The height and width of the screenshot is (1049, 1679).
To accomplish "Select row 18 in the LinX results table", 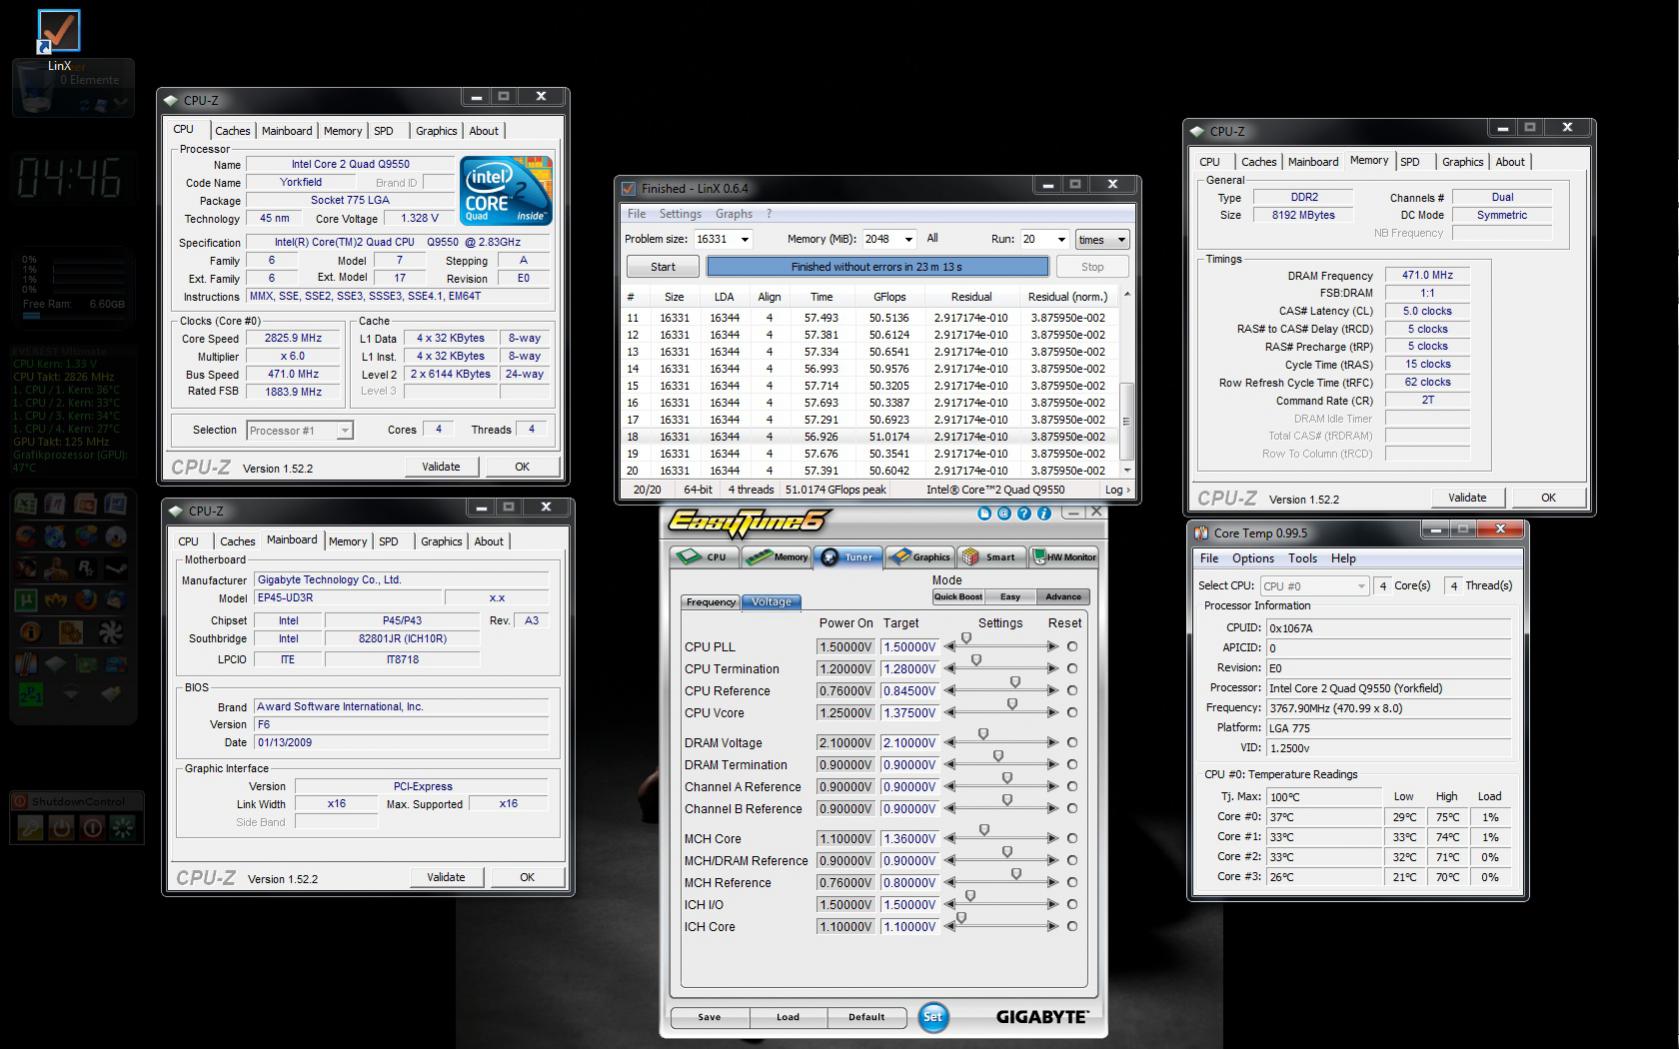I will (870, 437).
